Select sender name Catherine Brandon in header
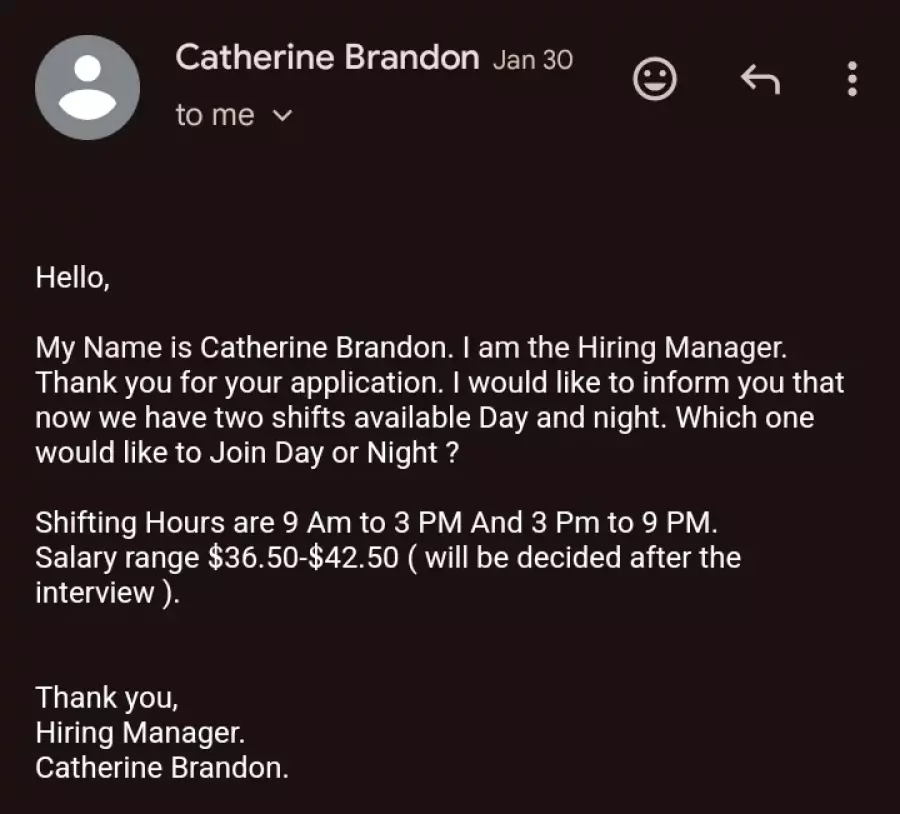Viewport: 900px width, 814px height. pyautogui.click(x=327, y=57)
